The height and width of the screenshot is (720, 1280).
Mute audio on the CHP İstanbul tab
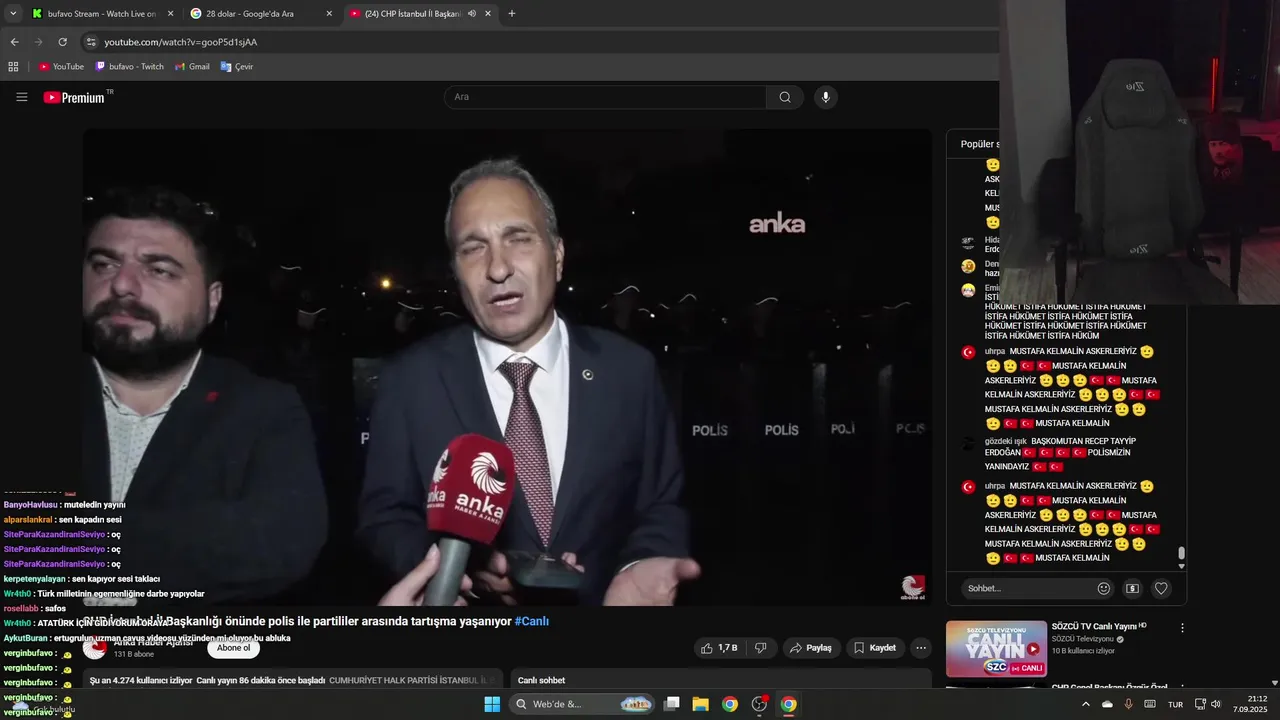(x=472, y=14)
